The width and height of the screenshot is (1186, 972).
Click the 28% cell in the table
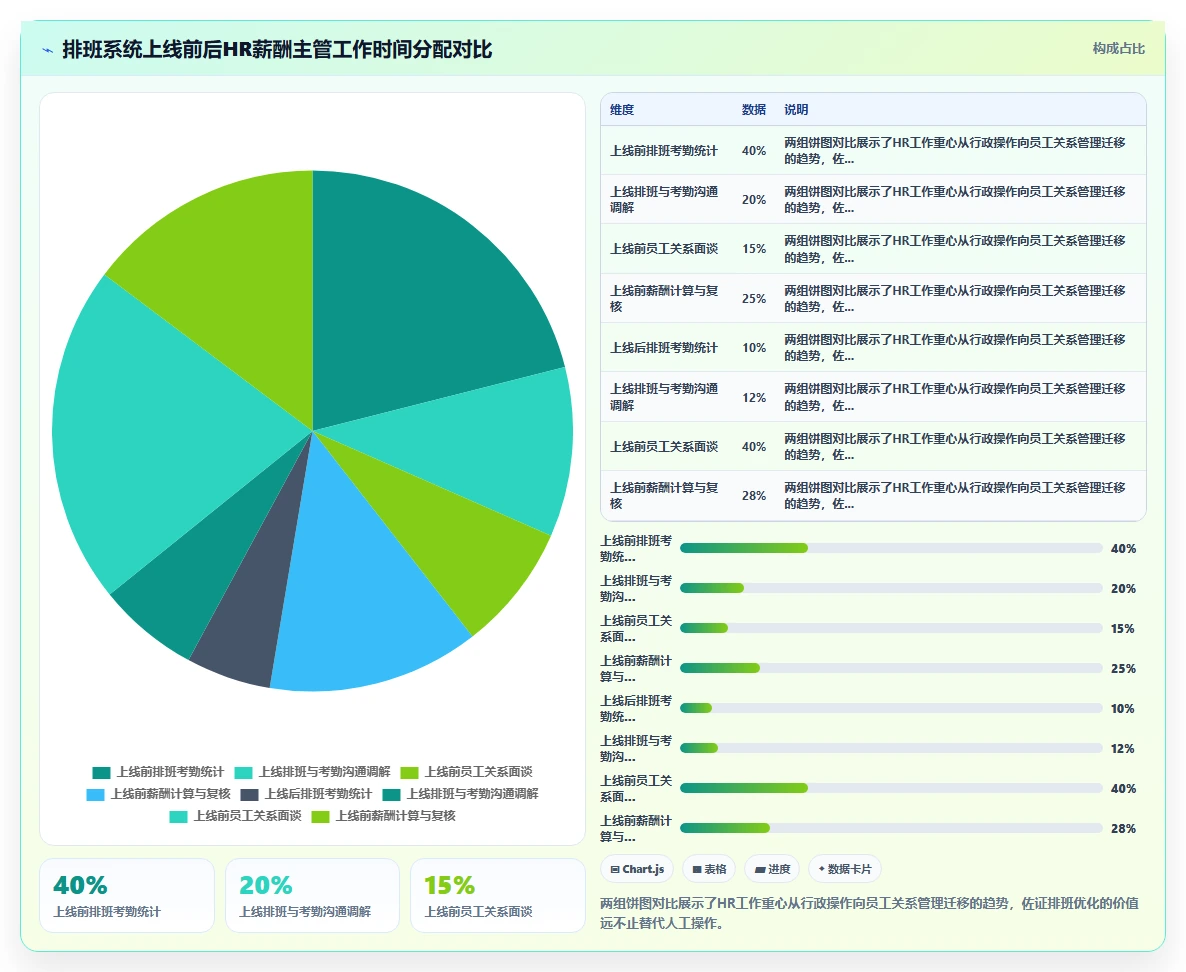(x=753, y=496)
